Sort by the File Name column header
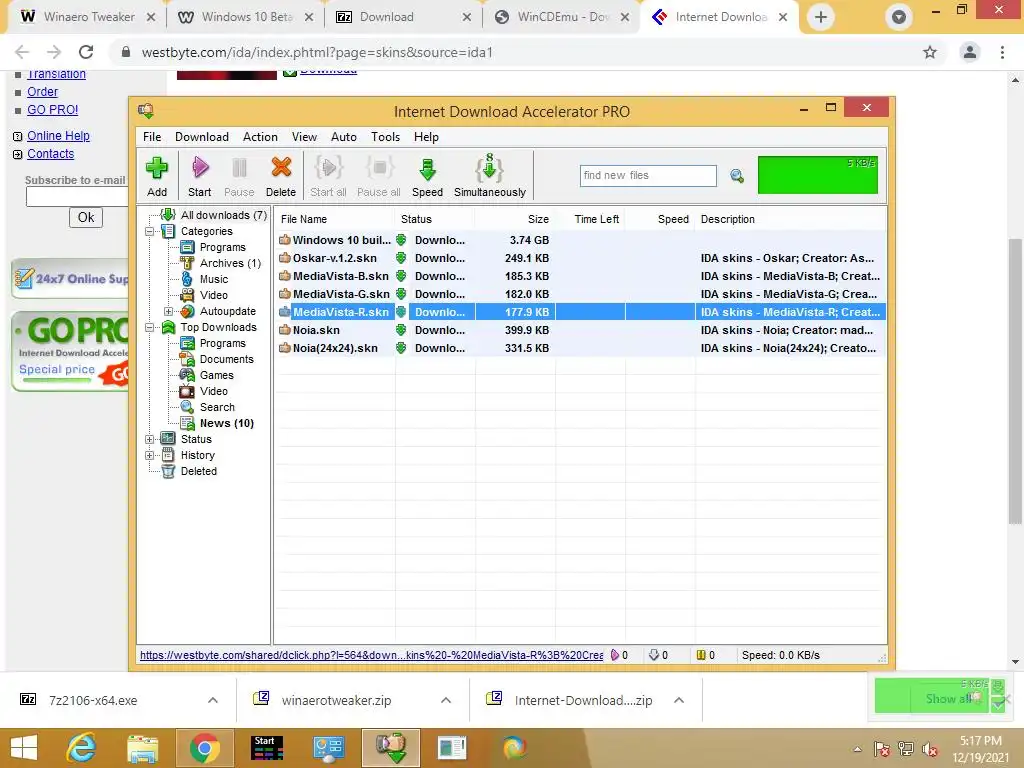Screen dimensions: 1024x768 point(335,219)
